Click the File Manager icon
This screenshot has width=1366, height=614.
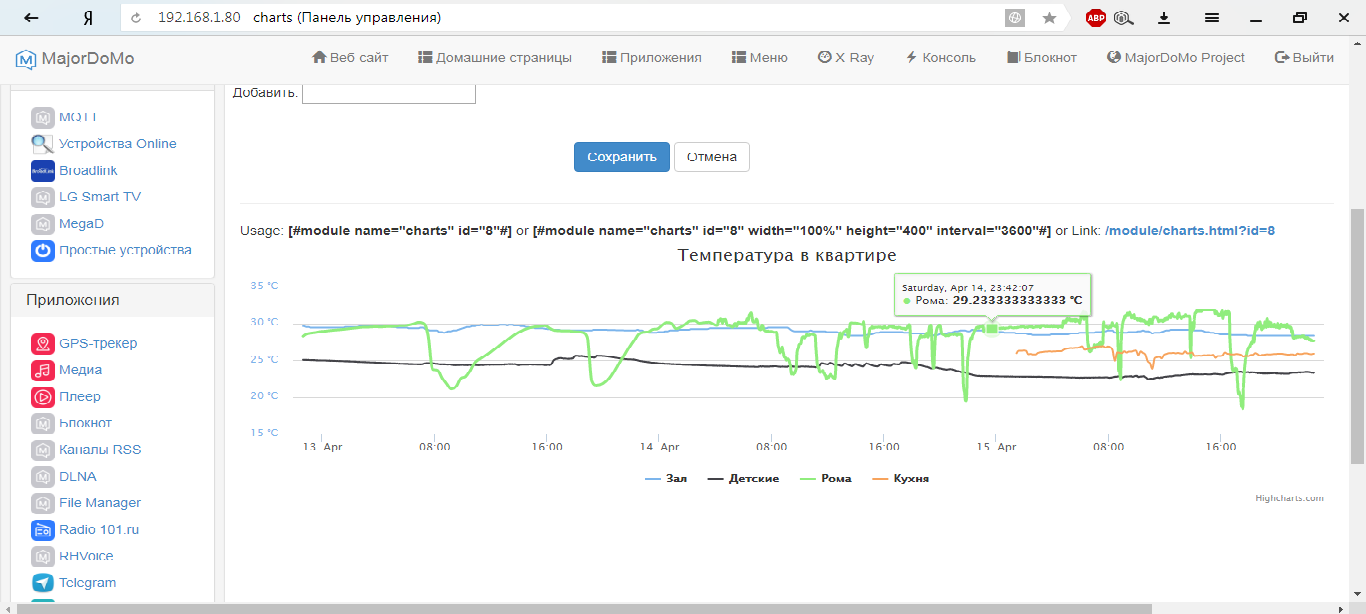(43, 503)
